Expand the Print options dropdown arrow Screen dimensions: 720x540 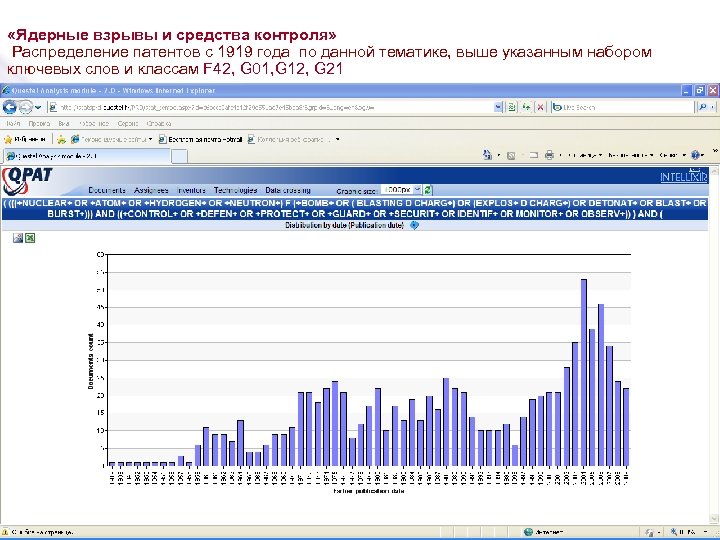click(560, 155)
